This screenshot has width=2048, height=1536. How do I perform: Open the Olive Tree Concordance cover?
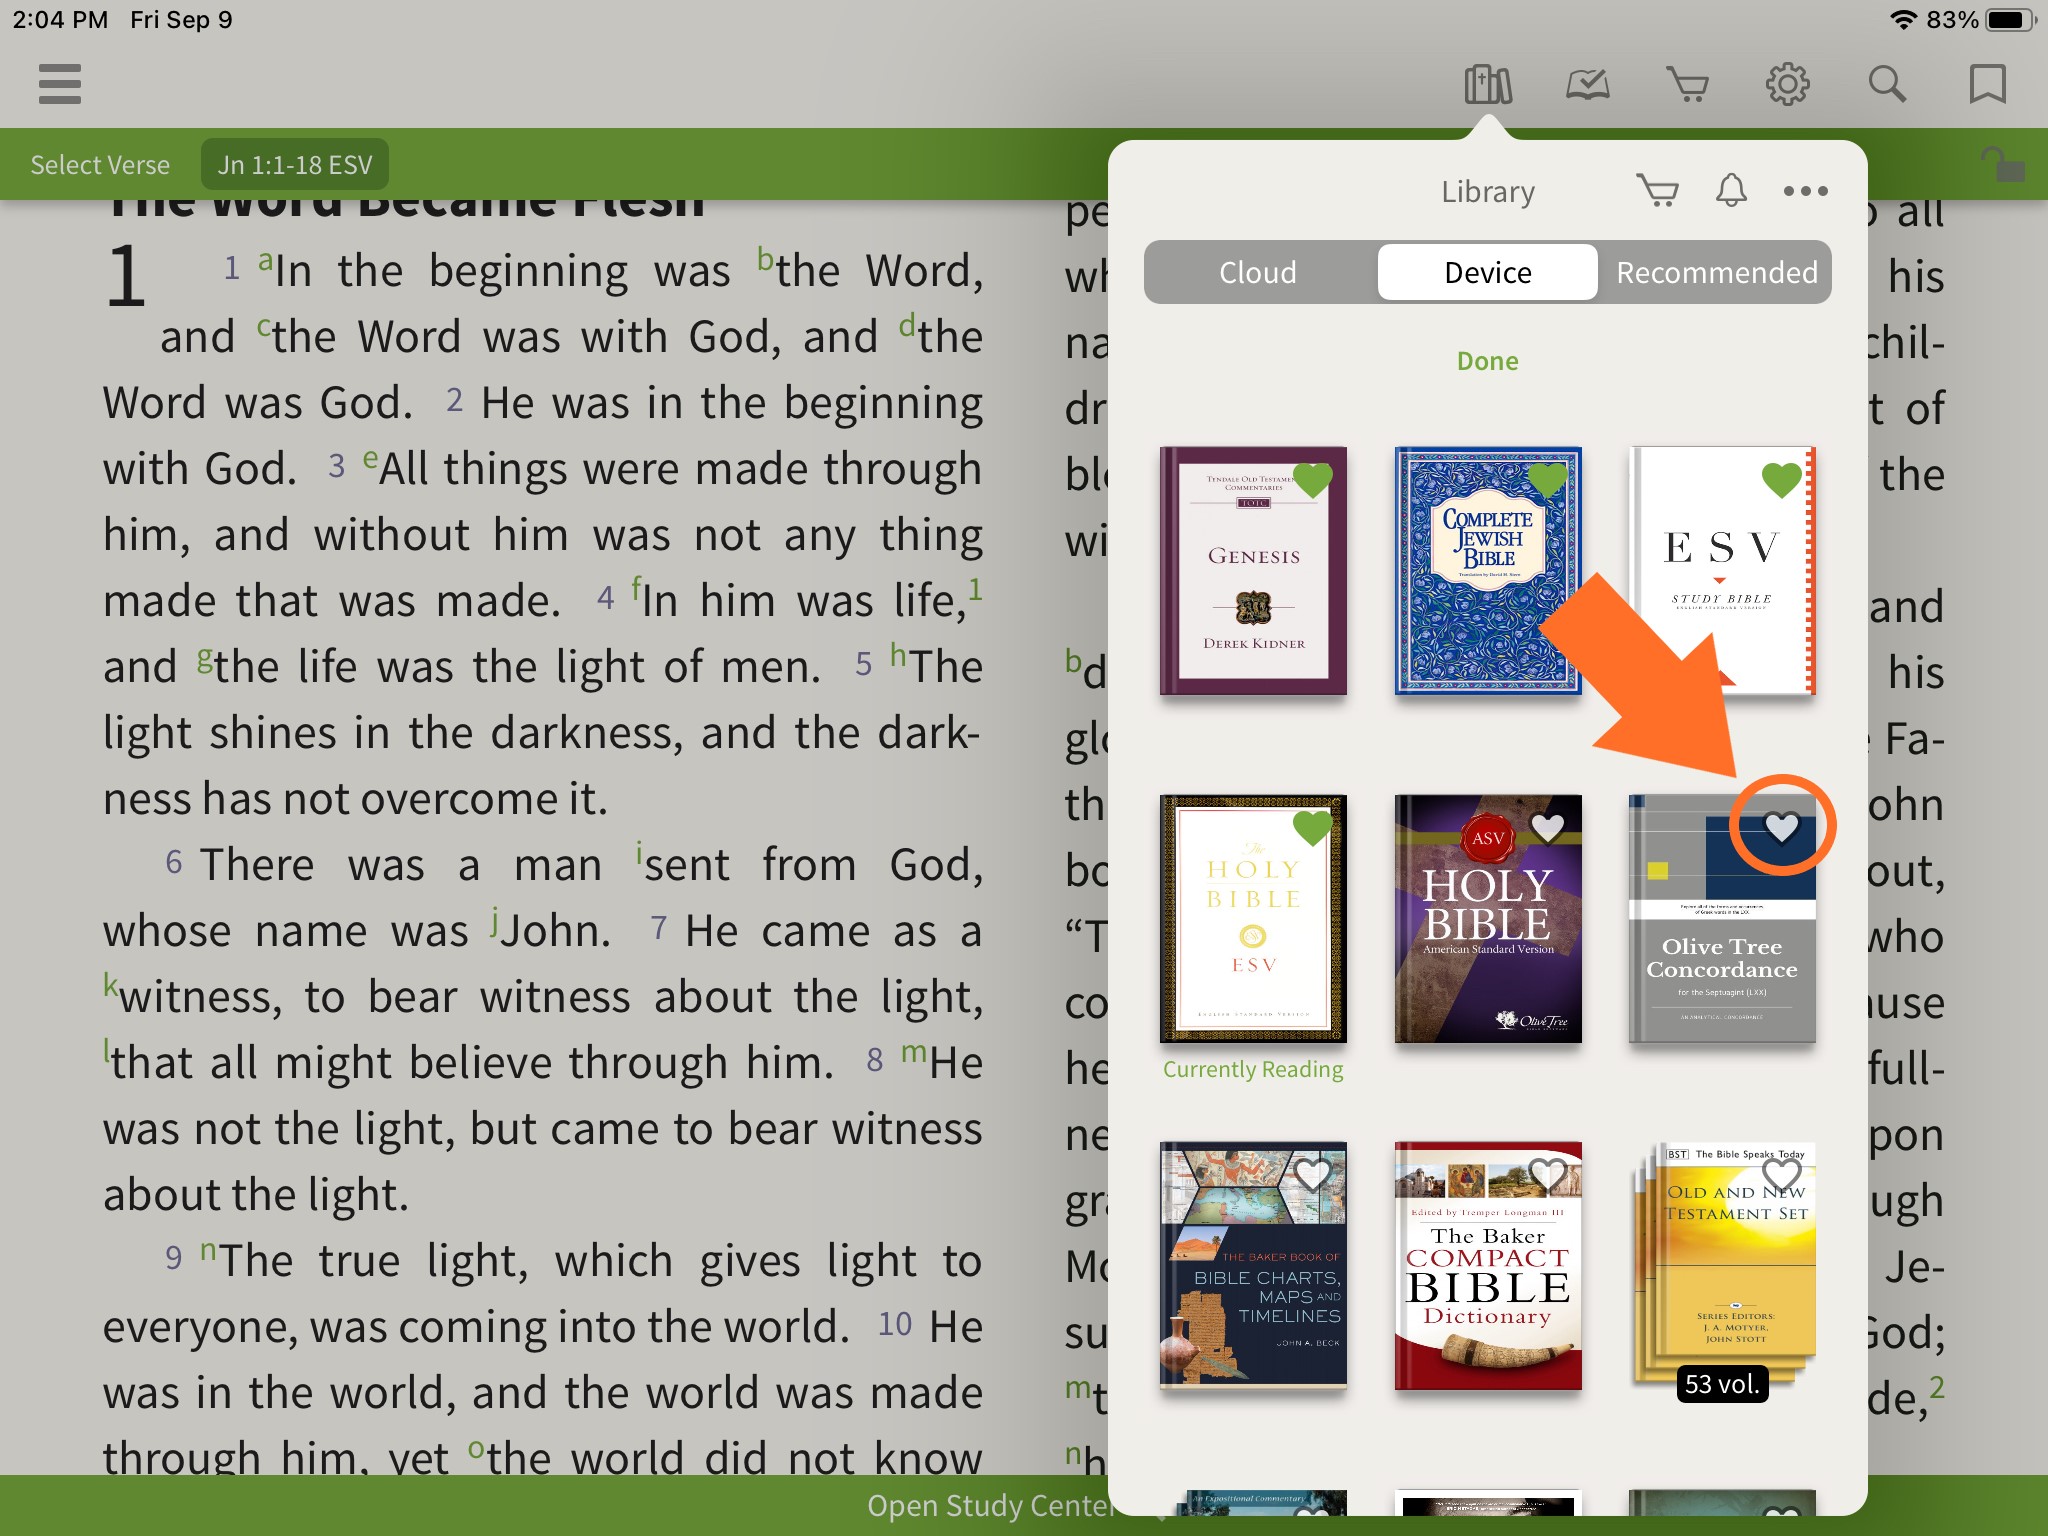pyautogui.click(x=1722, y=918)
